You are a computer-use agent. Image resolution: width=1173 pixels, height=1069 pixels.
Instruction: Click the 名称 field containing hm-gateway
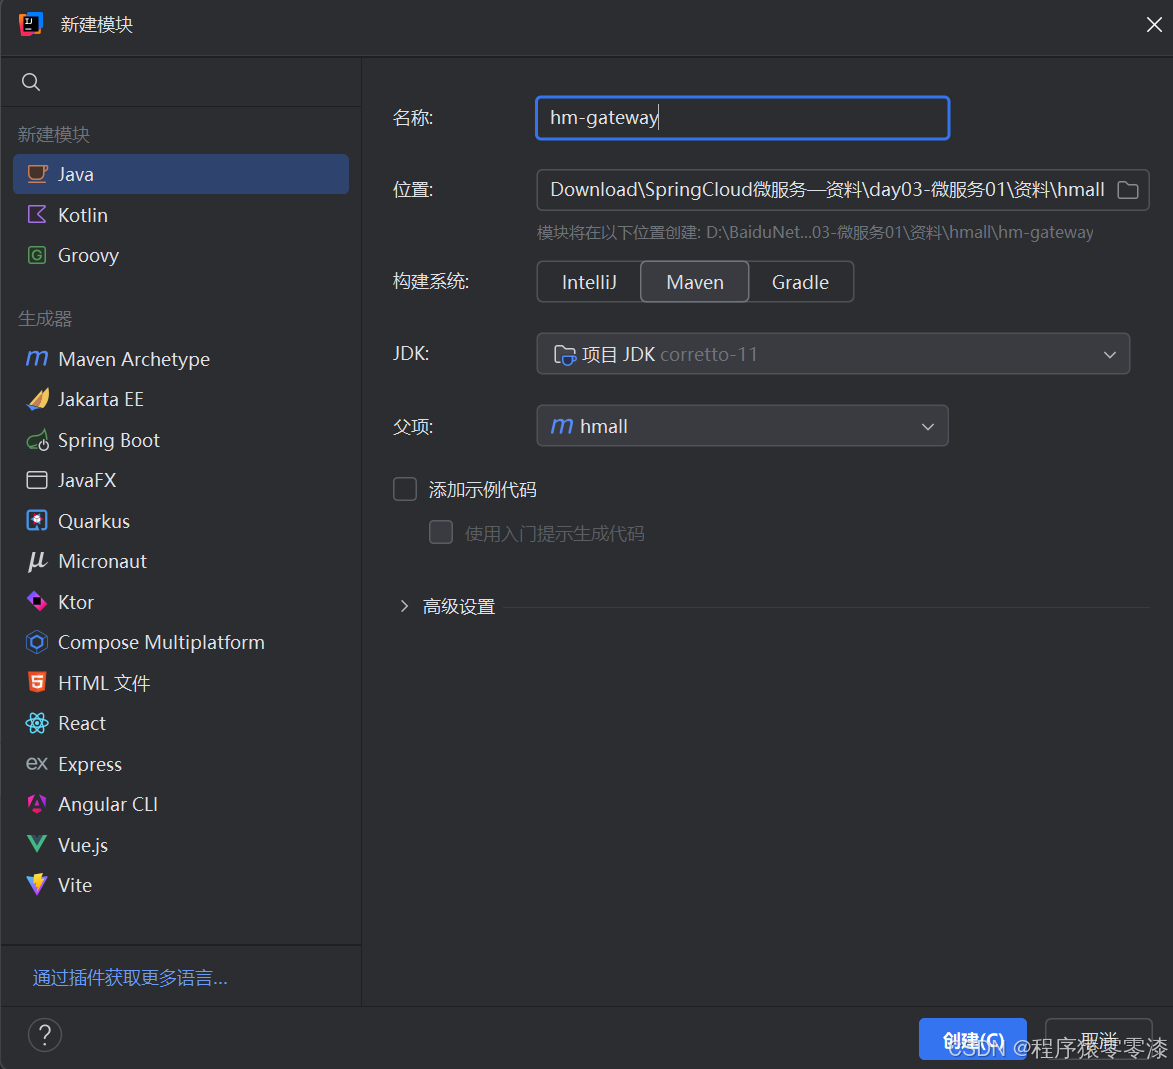click(742, 118)
